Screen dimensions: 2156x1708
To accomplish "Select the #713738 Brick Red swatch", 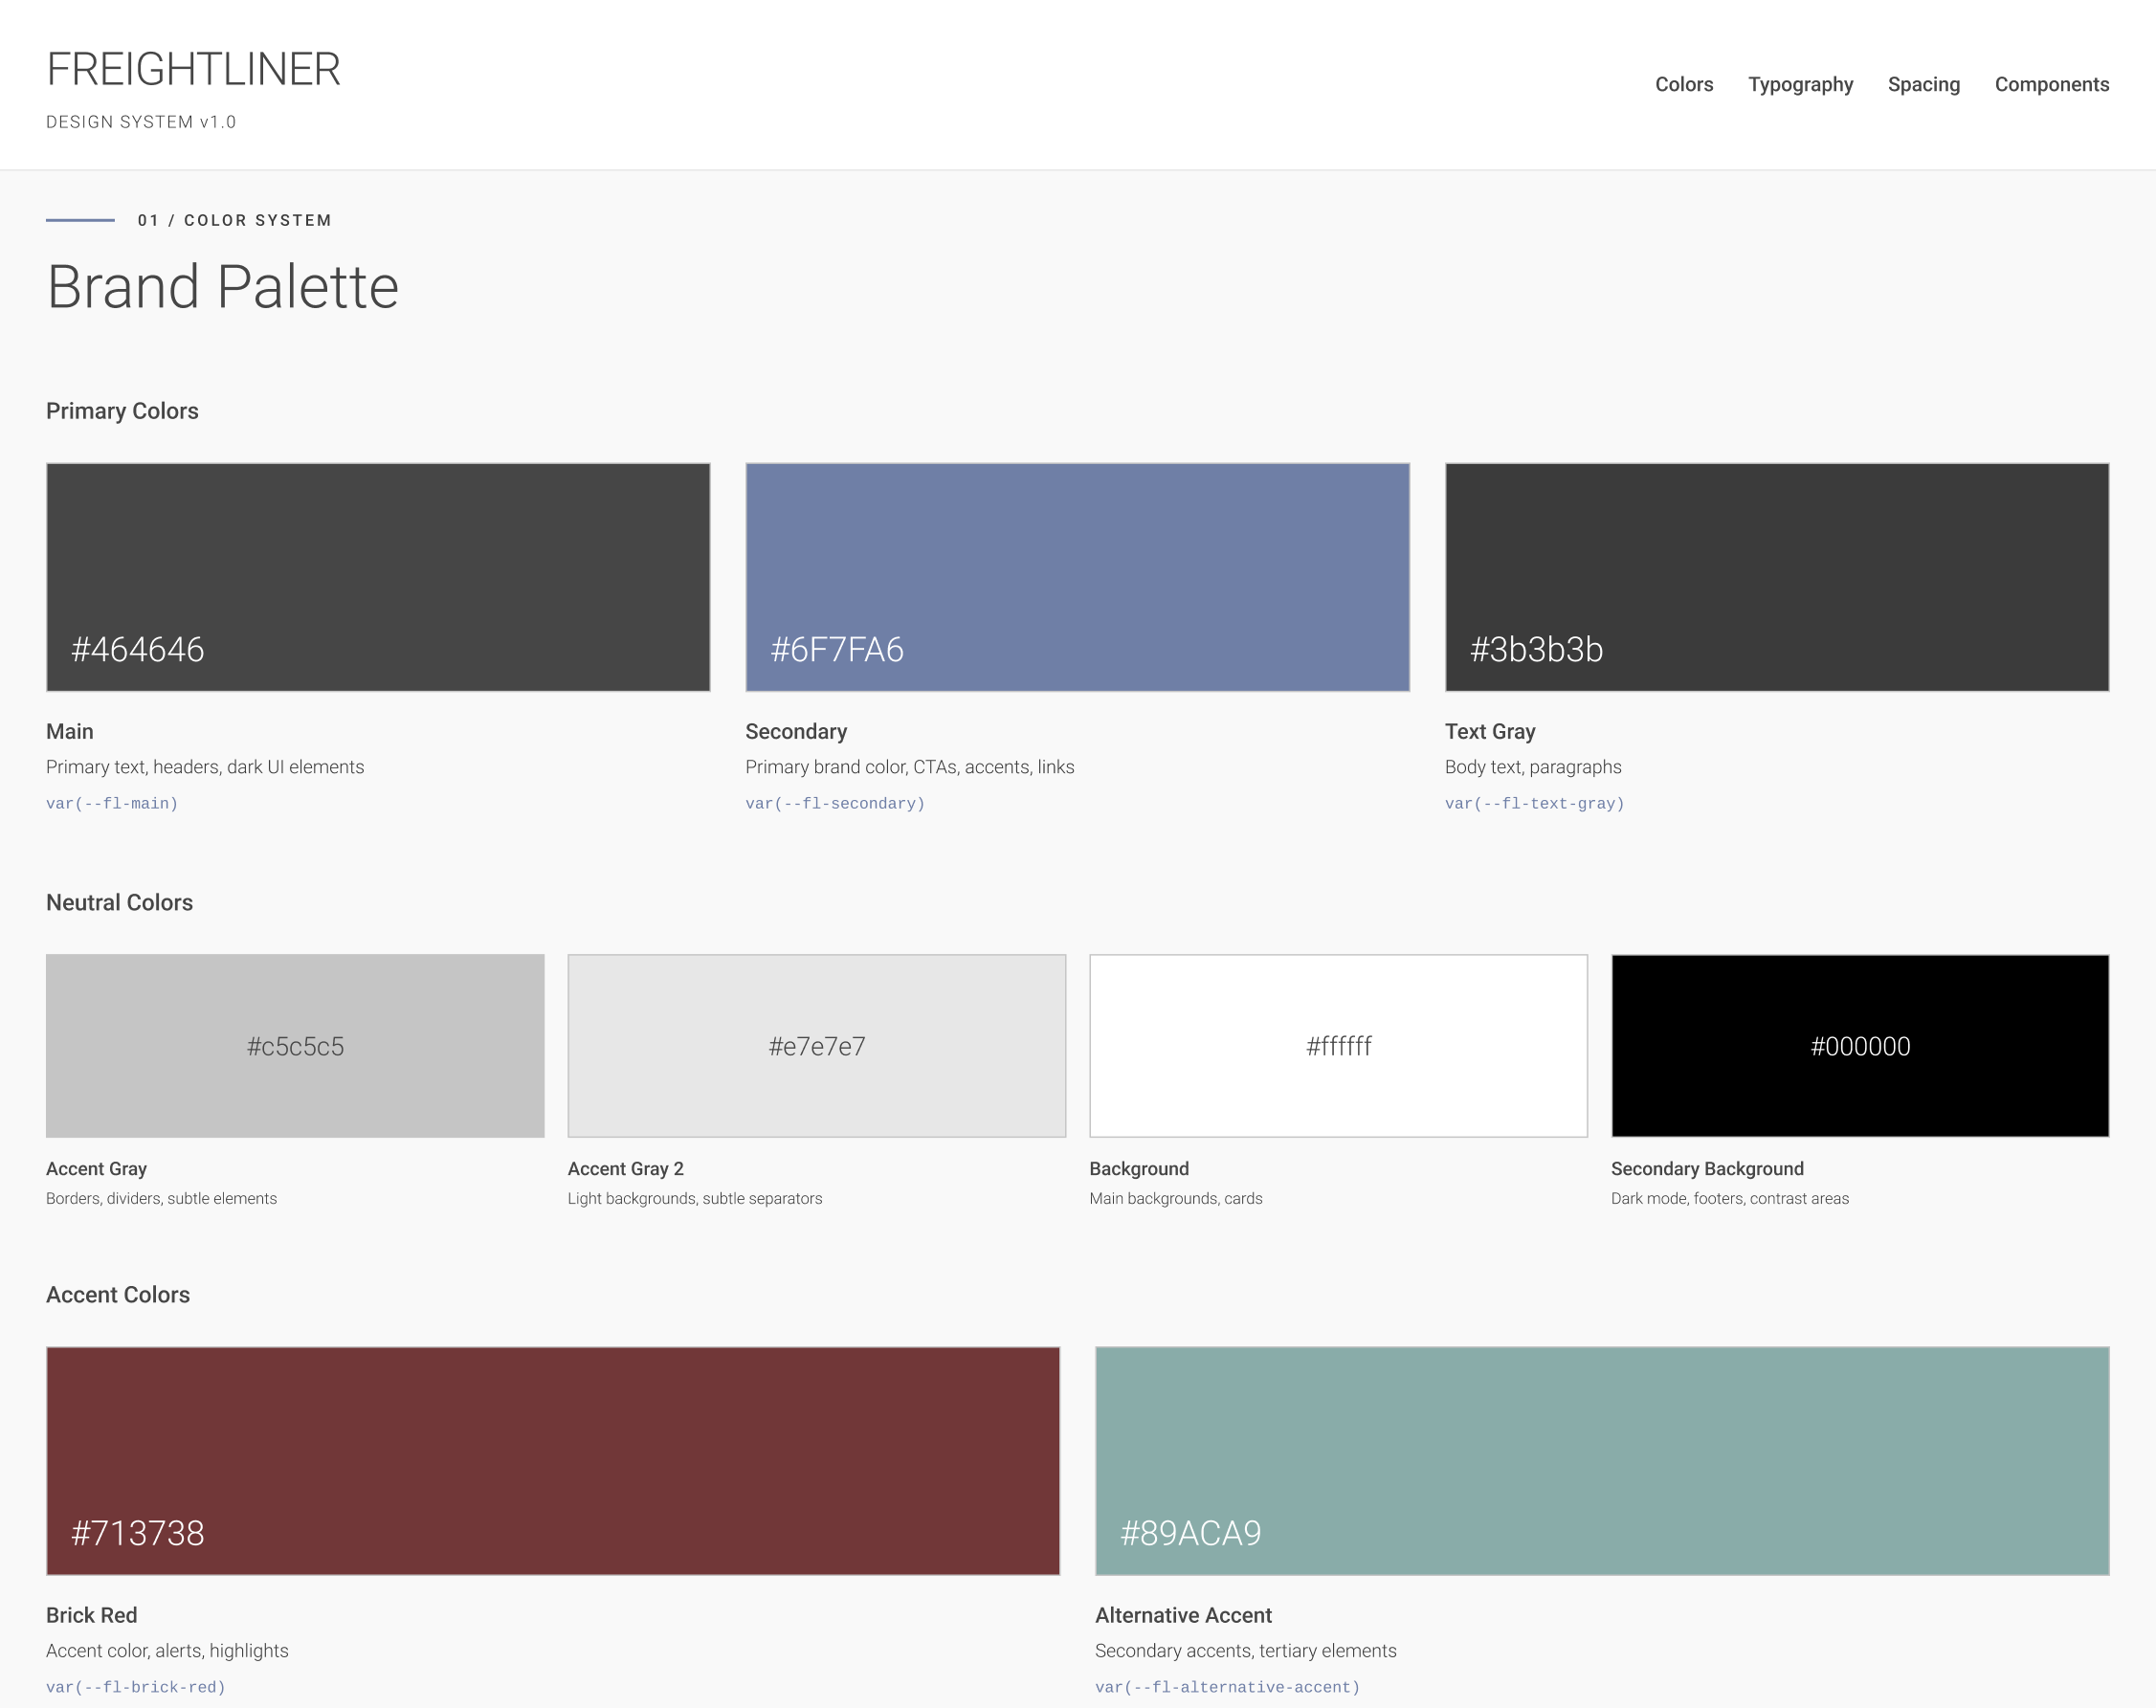I will 552,1460.
